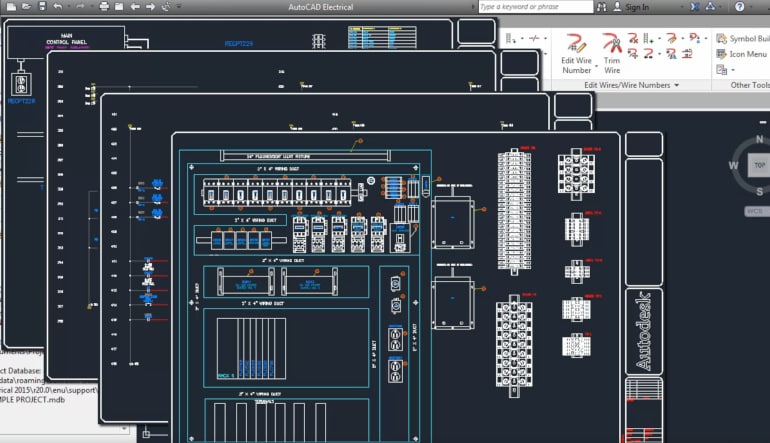
Task: Click the TOP face of the ViewCube
Action: (759, 165)
